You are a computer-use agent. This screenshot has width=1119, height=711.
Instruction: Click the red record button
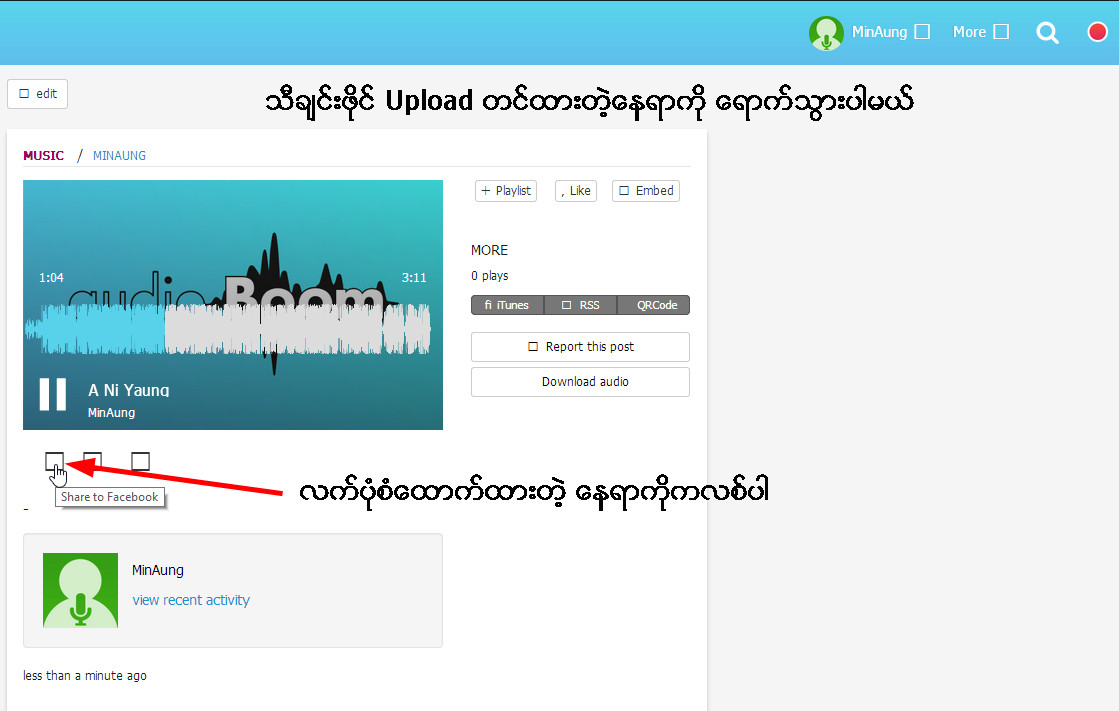1097,32
